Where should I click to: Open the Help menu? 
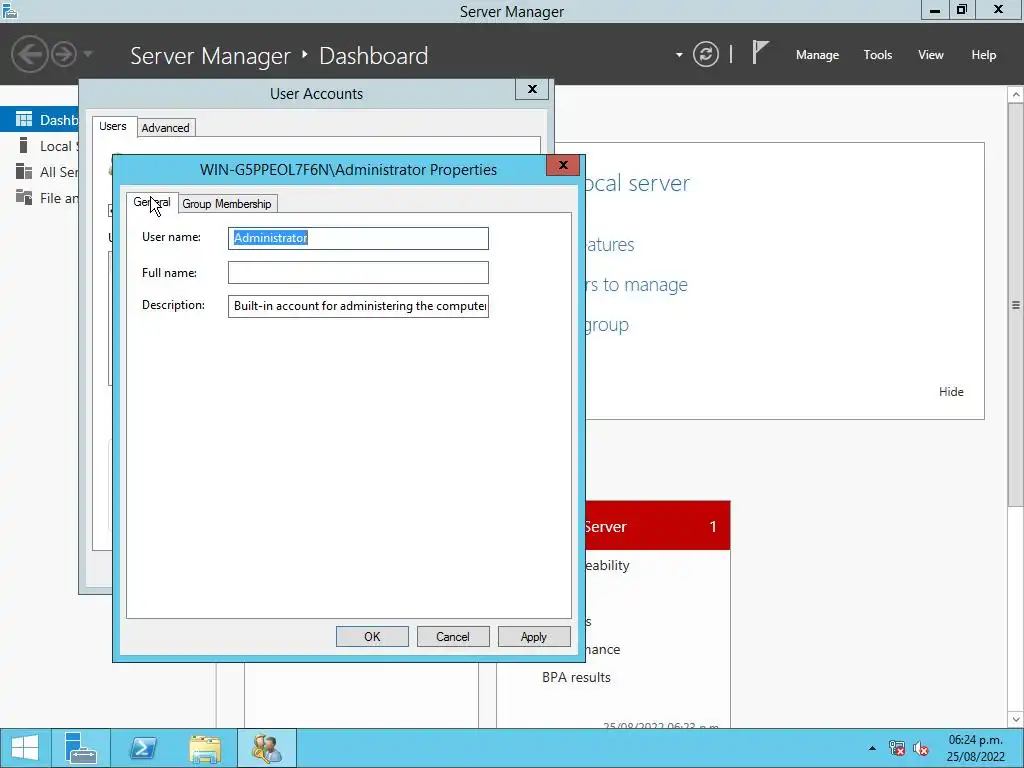pyautogui.click(x=983, y=55)
